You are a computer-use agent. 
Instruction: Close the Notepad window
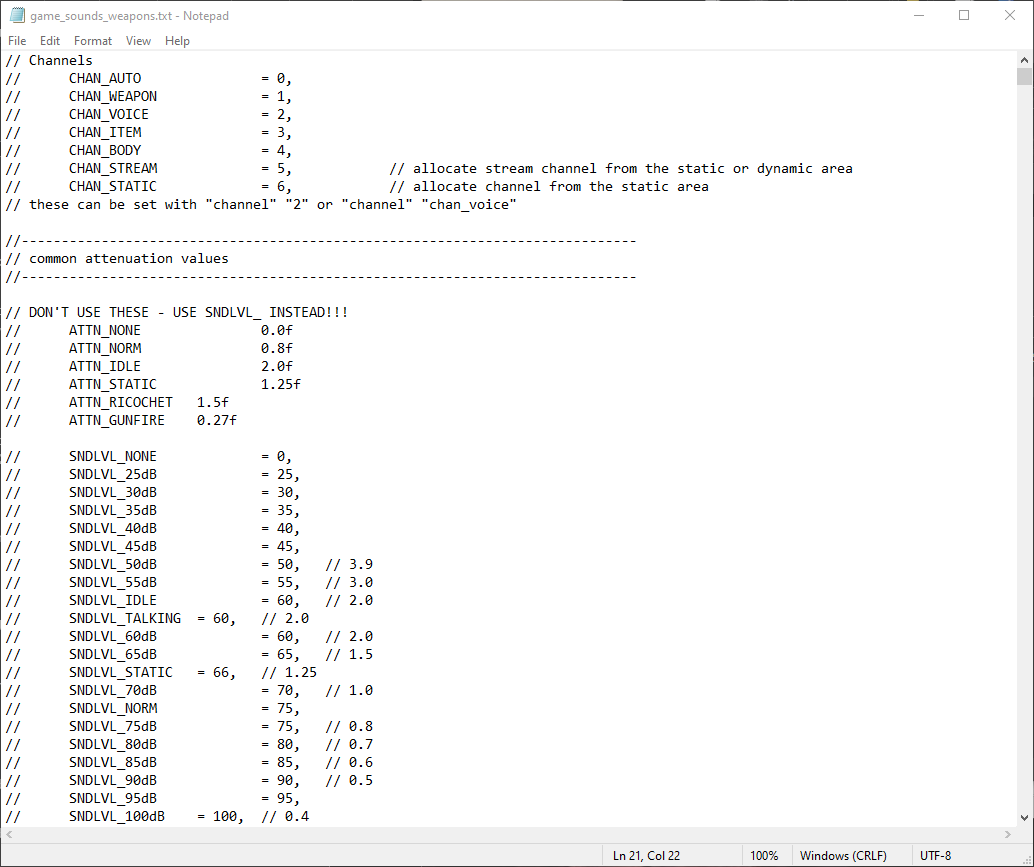[x=1010, y=15]
